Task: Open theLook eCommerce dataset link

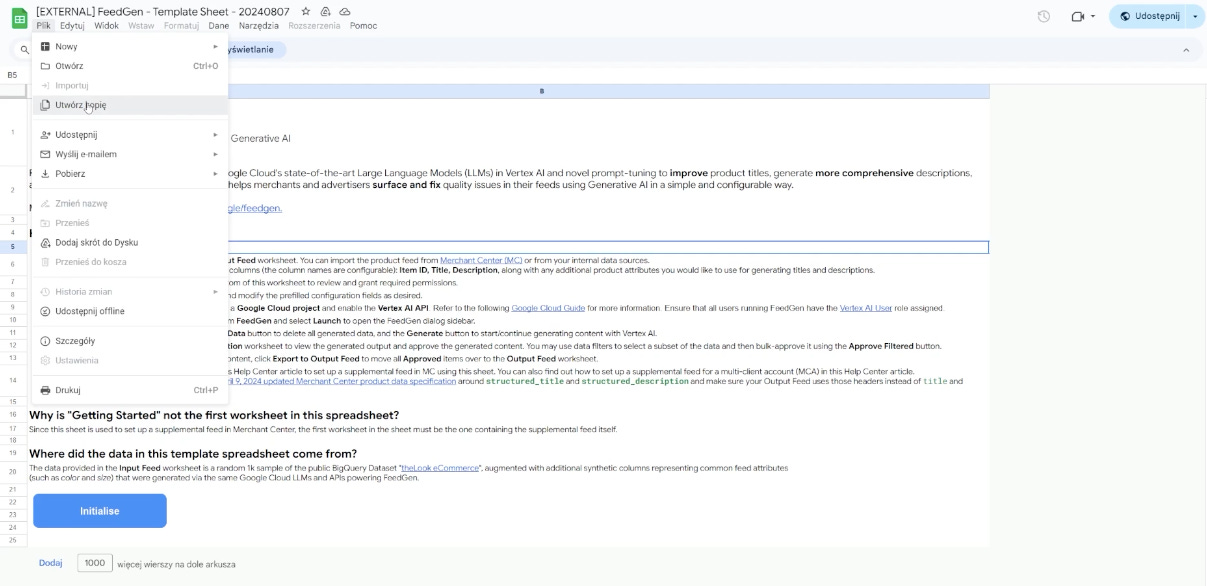Action: (x=440, y=468)
